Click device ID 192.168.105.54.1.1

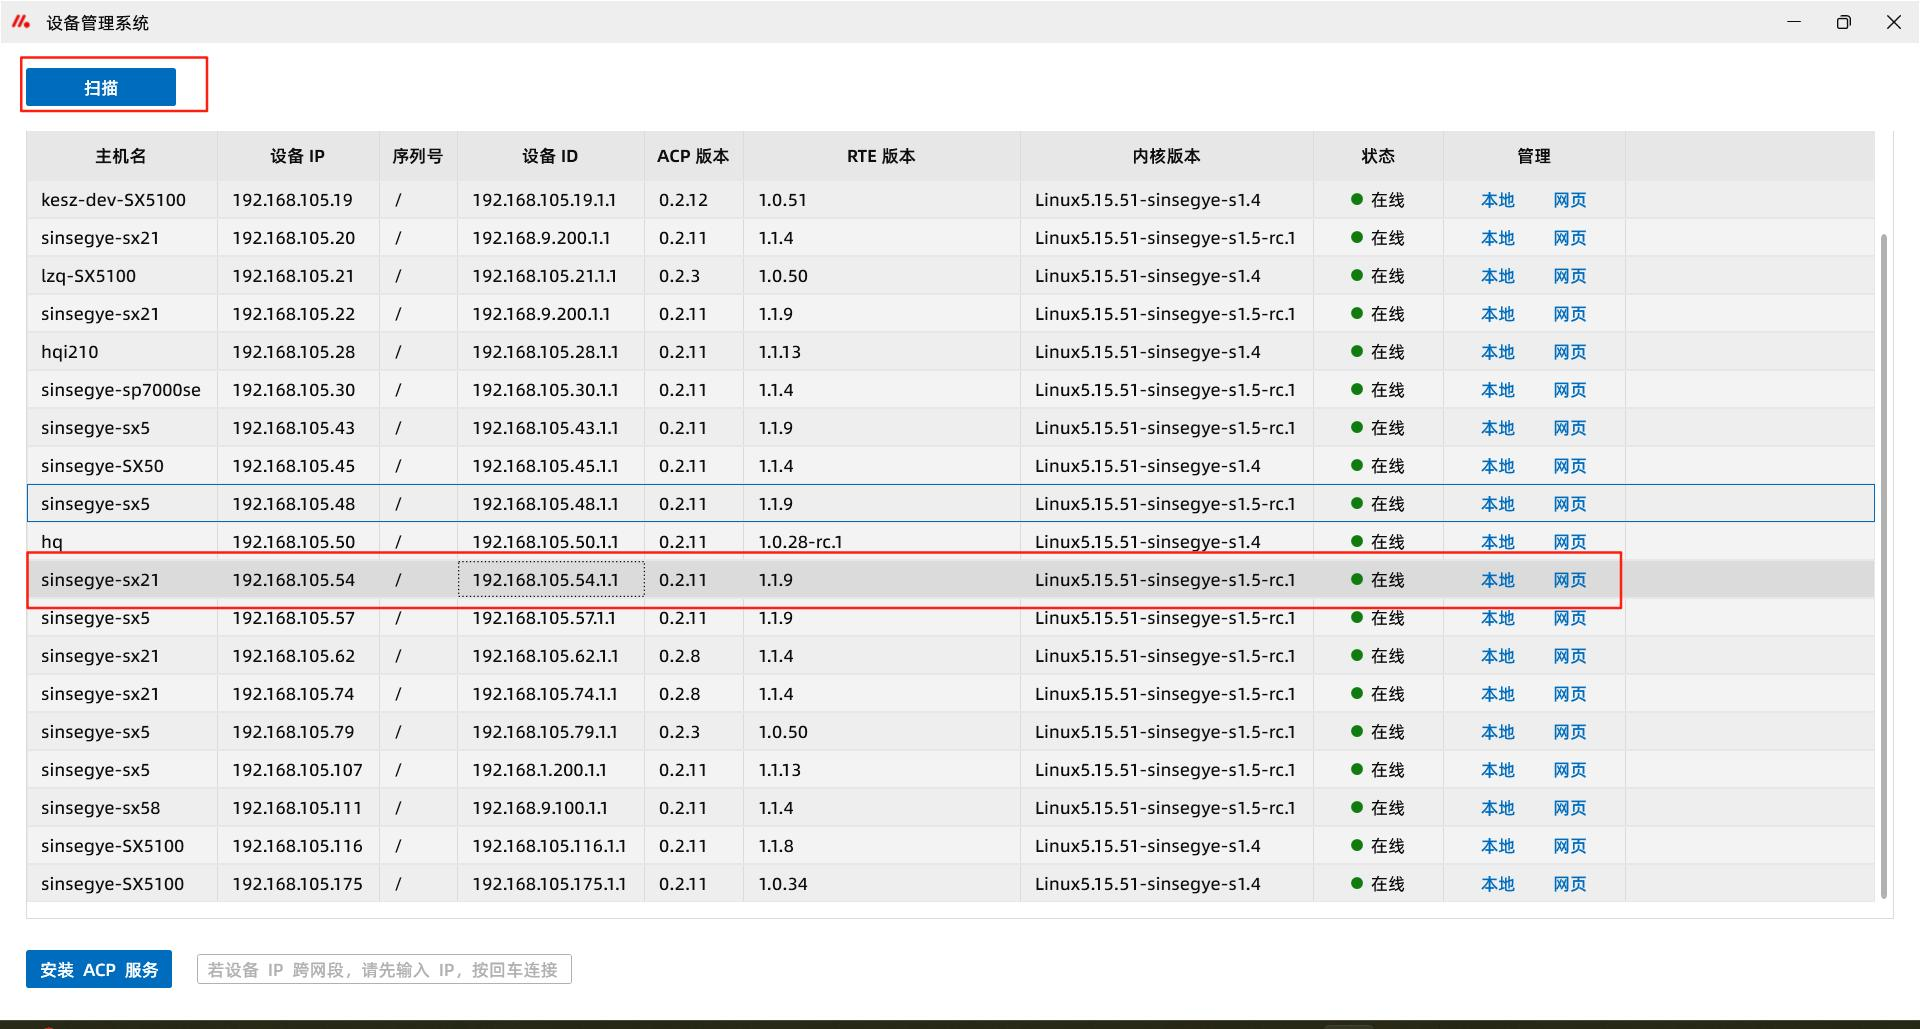pyautogui.click(x=545, y=580)
